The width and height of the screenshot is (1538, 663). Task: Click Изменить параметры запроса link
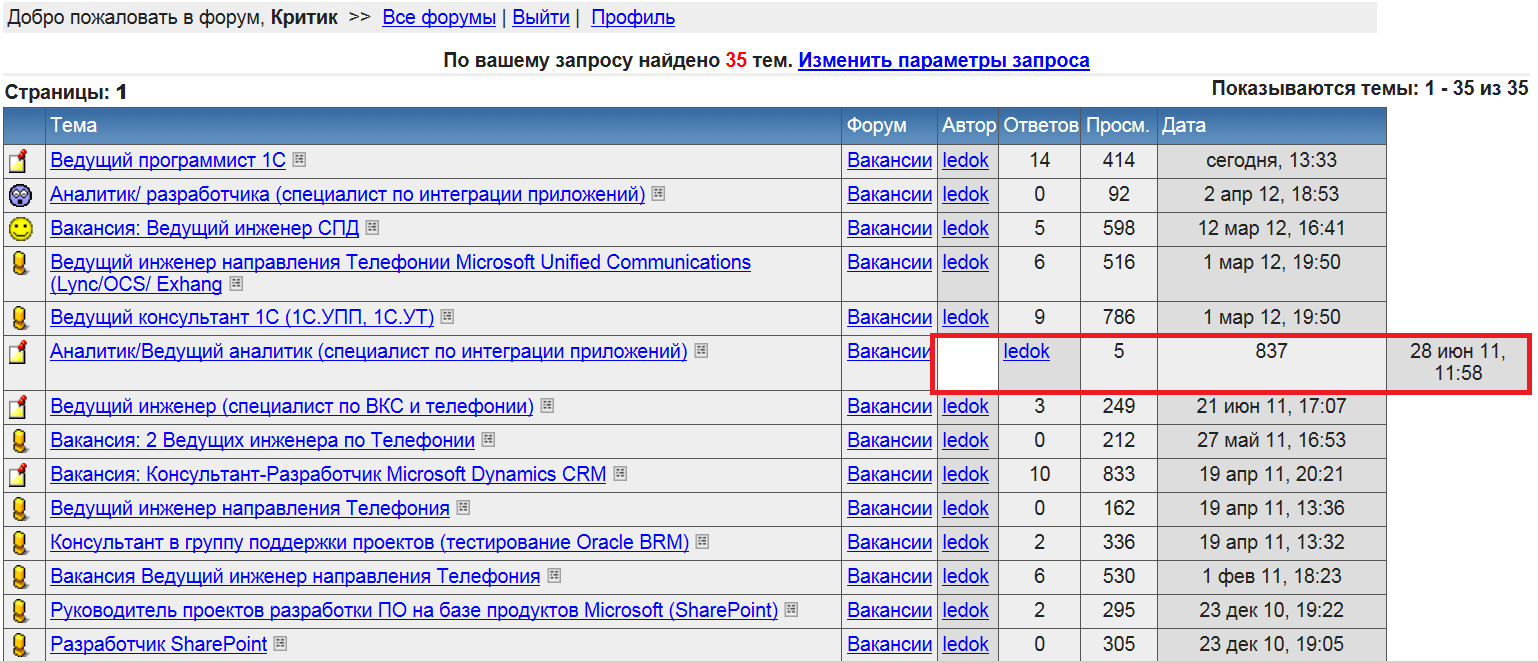[x=943, y=60]
